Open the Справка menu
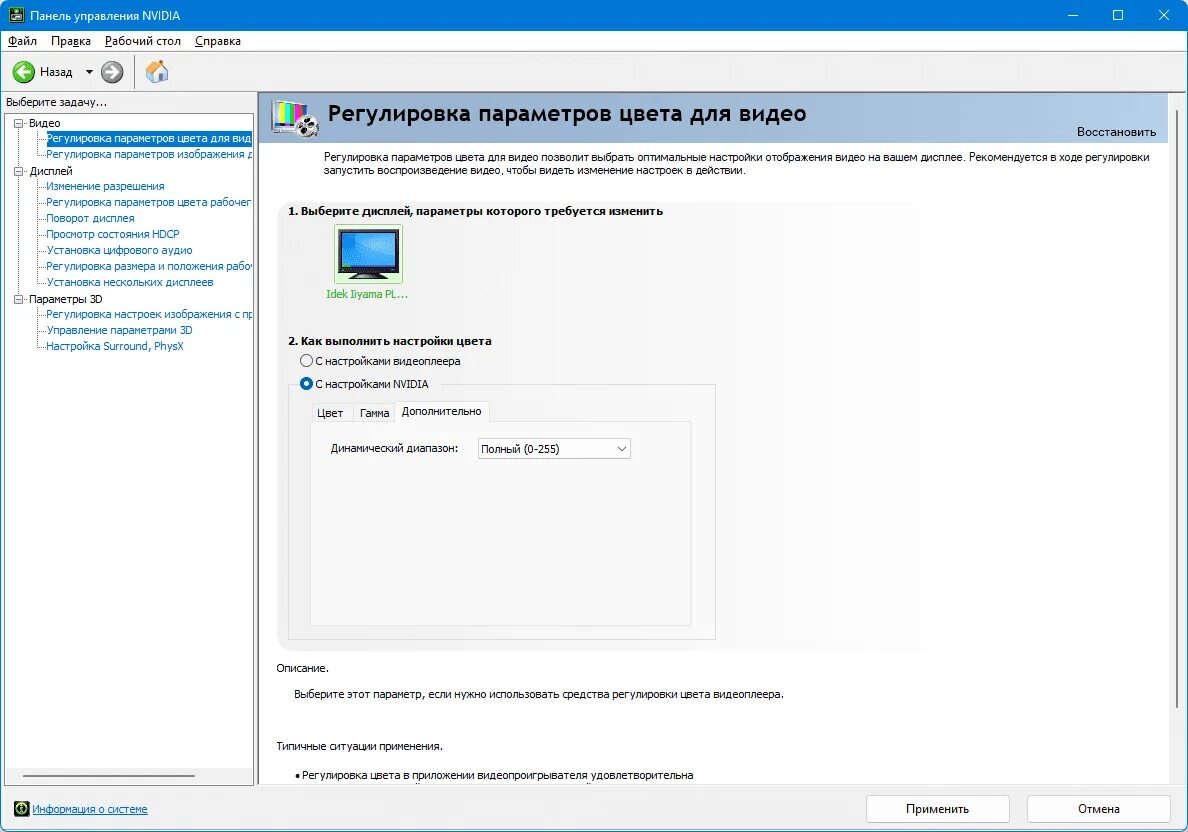Screen dimensions: 1188x832 (x=217, y=41)
